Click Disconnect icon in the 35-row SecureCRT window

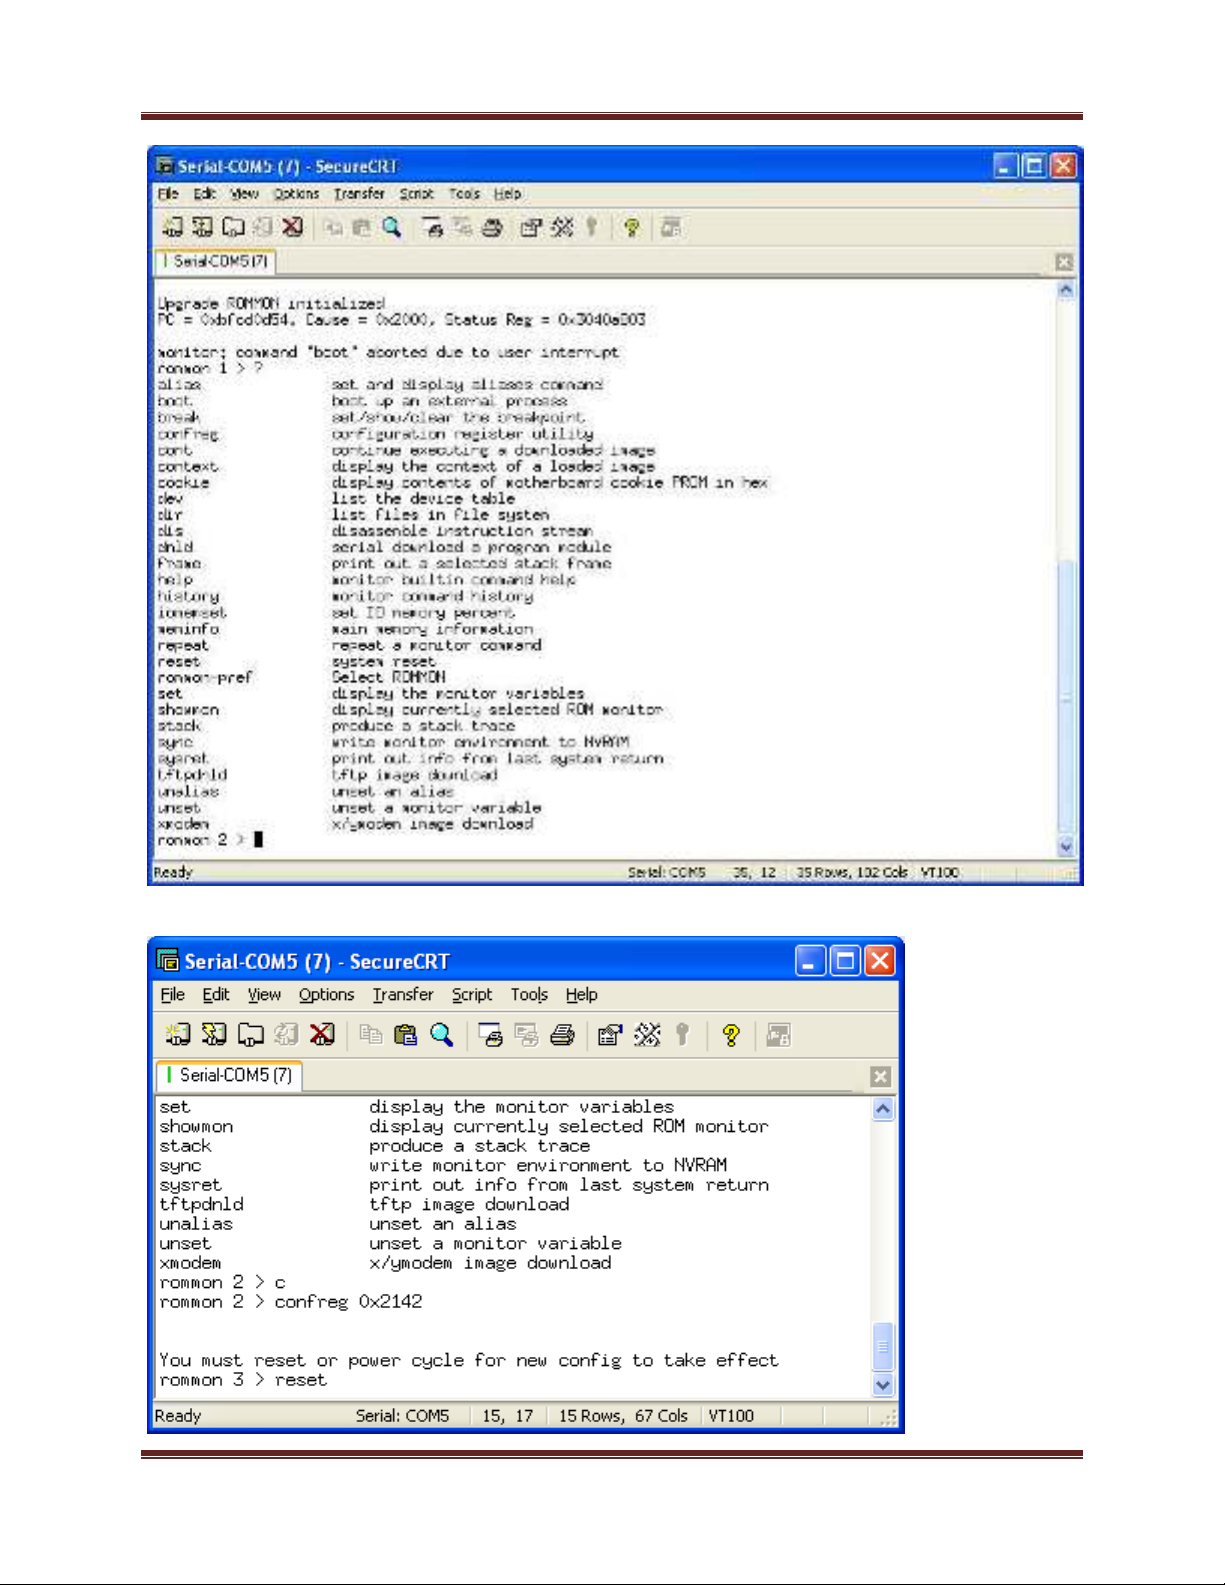pyautogui.click(x=292, y=228)
